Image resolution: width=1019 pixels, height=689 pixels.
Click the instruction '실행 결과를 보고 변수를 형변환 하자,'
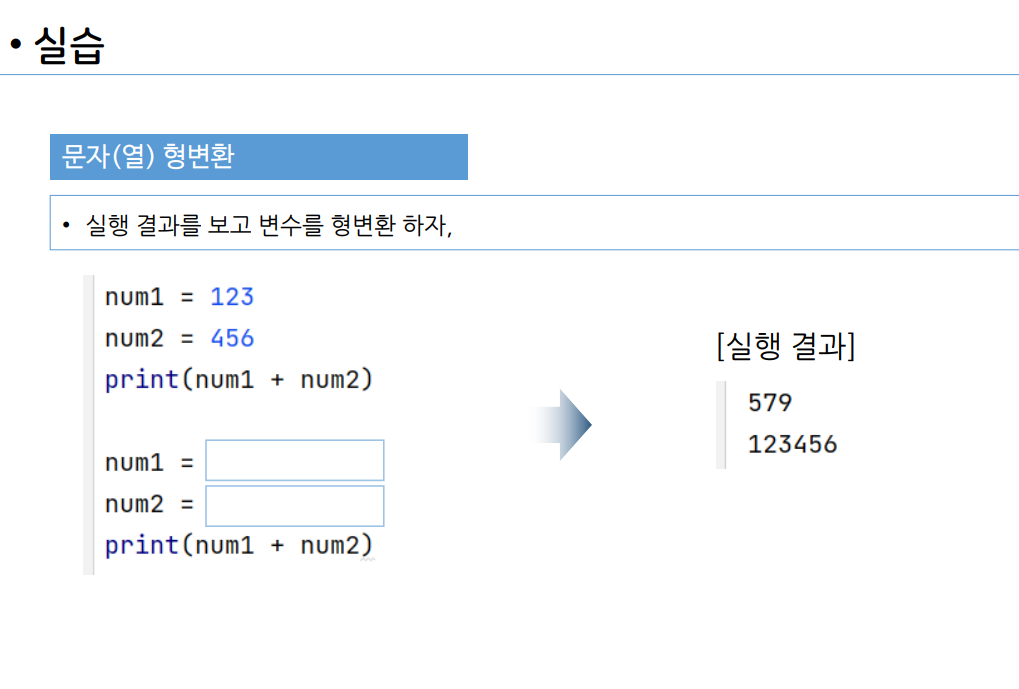(268, 225)
